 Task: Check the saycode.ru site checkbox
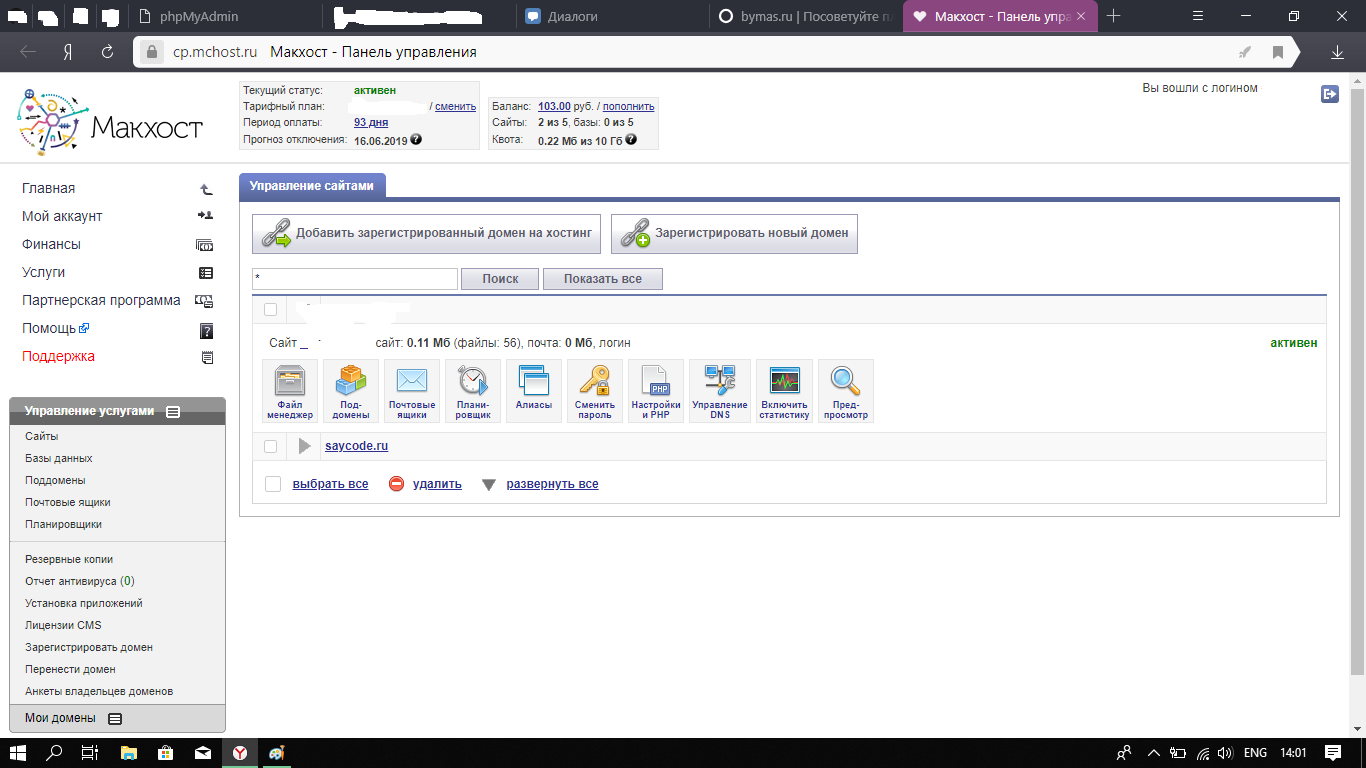270,446
